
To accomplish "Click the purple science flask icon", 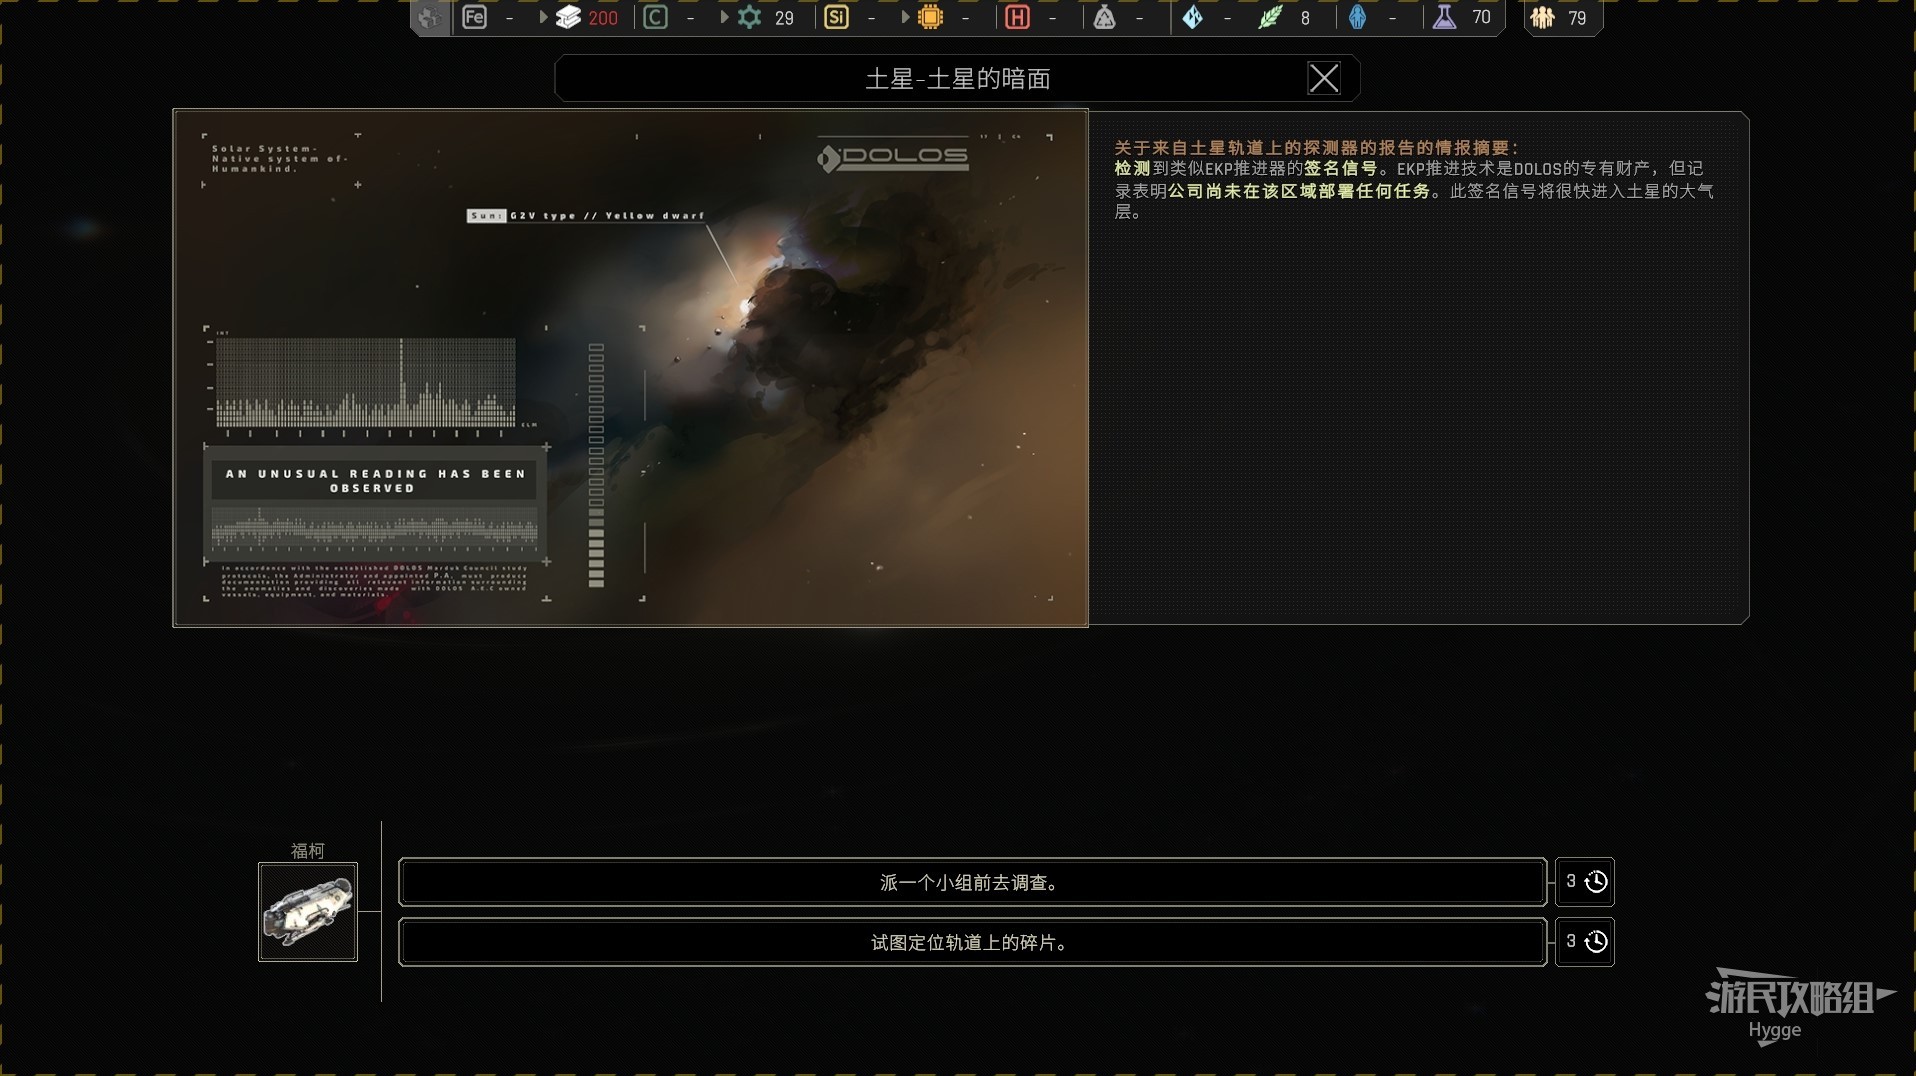I will tap(1444, 17).
